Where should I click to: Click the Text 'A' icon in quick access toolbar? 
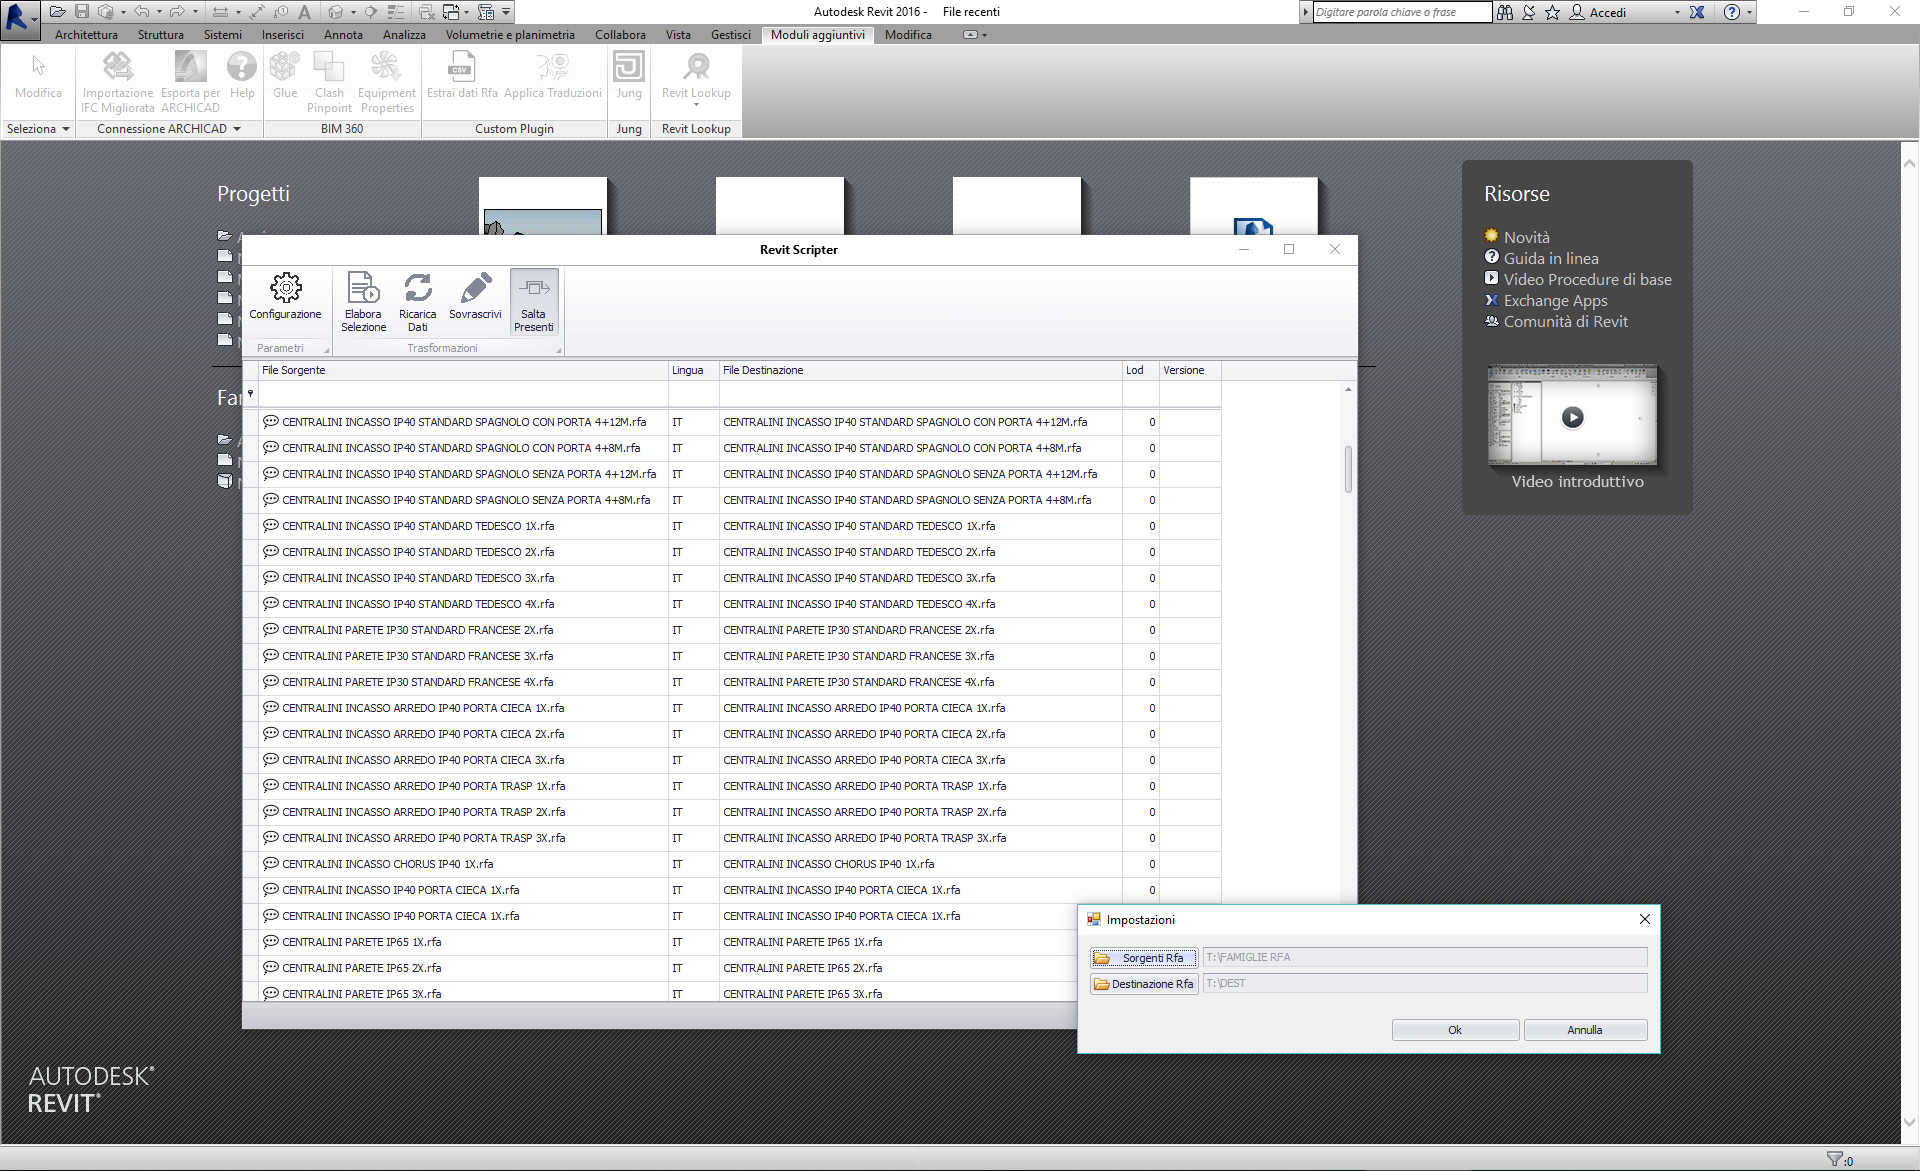[305, 12]
